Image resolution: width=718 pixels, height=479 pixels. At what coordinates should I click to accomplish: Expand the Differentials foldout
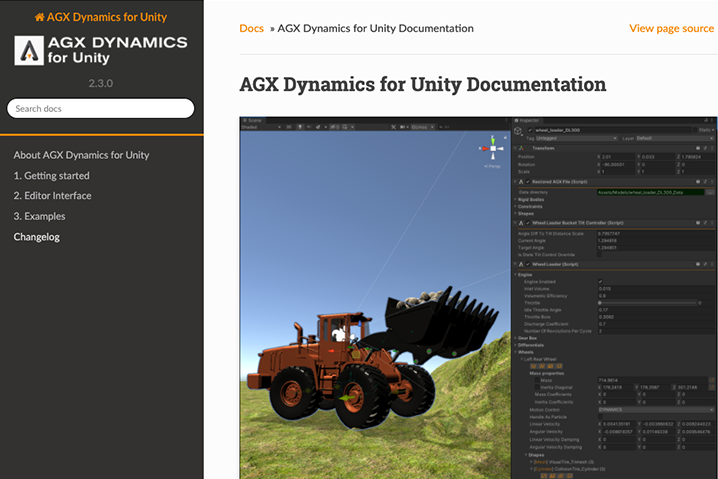(515, 345)
